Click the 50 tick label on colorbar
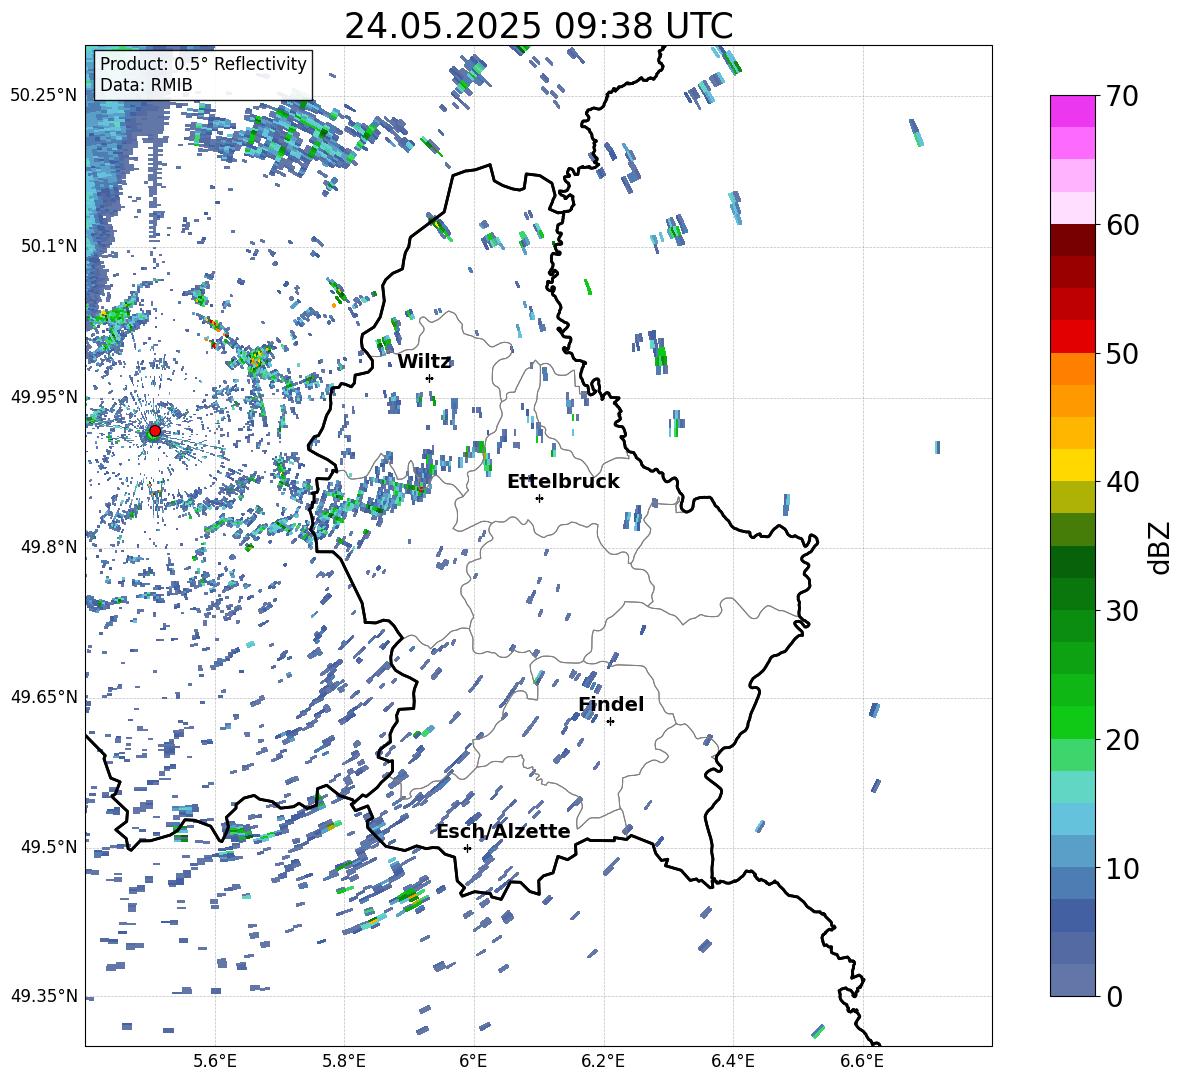Viewport: 1184px width, 1081px height. tap(1122, 353)
